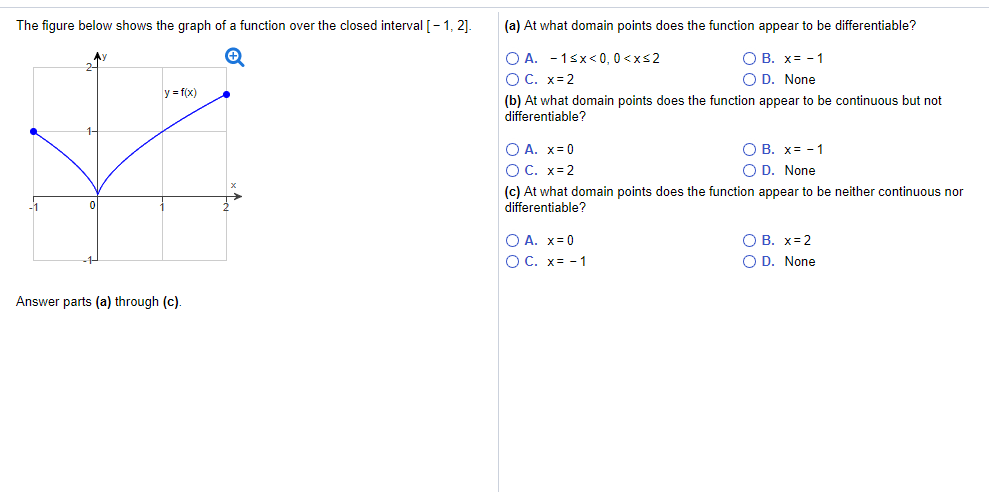This screenshot has height=497, width=989.
Task: Pick part (a) option D: None
Action: click(750, 79)
